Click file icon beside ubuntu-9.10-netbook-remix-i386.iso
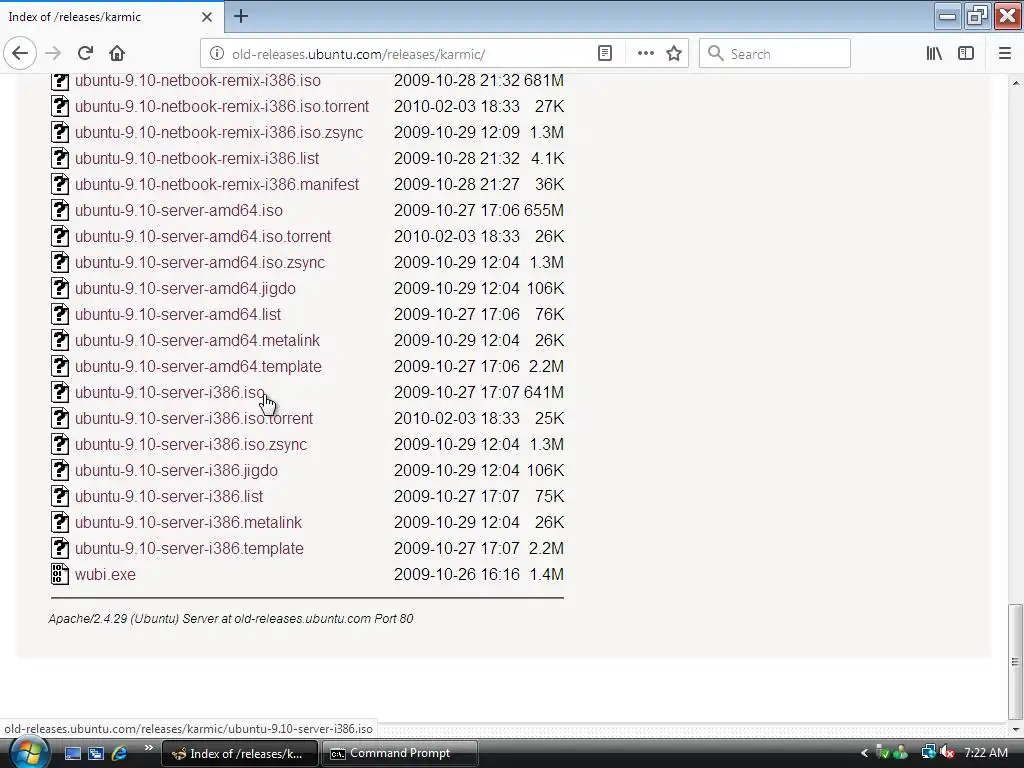The width and height of the screenshot is (1024, 768). click(x=60, y=81)
